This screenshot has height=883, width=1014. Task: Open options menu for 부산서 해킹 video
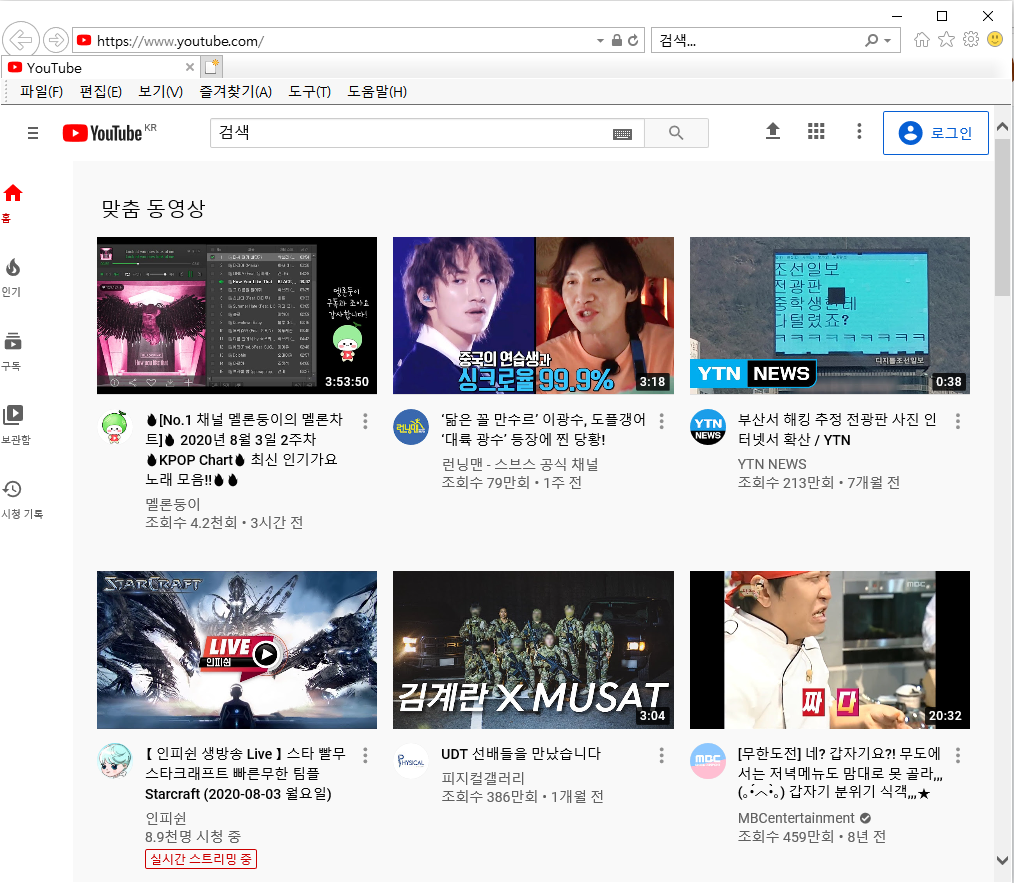click(958, 421)
